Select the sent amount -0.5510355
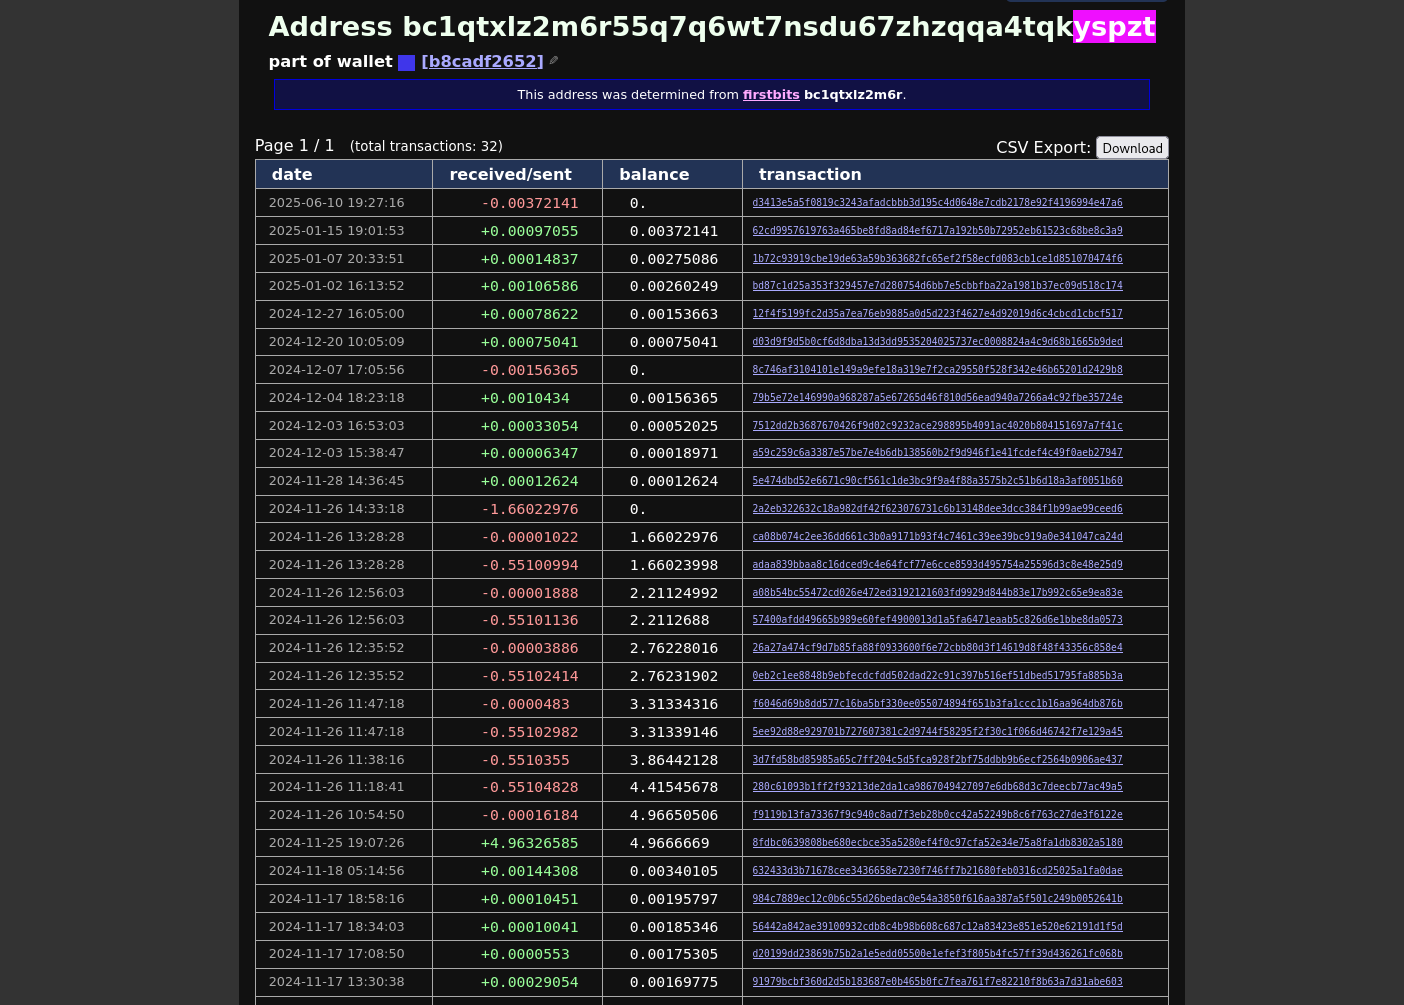The image size is (1404, 1005). coord(526,760)
